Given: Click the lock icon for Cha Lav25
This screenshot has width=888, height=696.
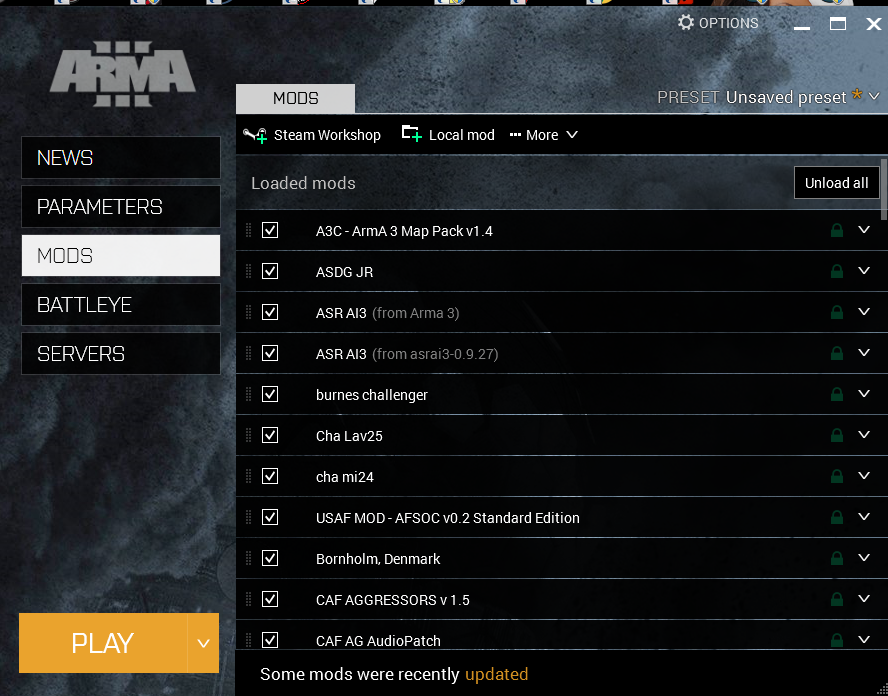Looking at the screenshot, I should point(837,436).
